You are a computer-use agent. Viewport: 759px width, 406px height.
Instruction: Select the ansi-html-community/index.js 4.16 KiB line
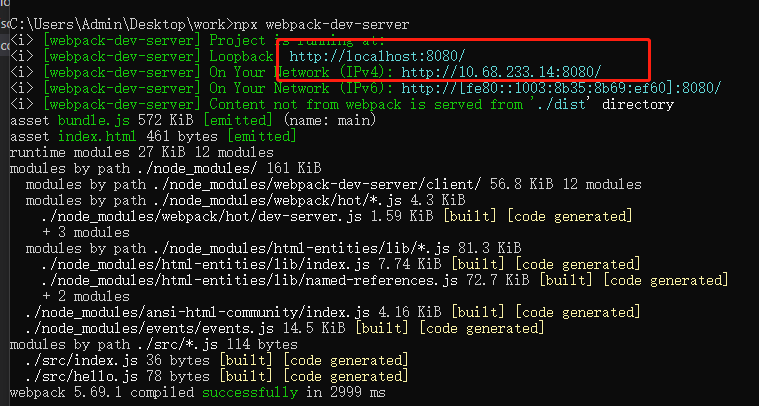(334, 312)
